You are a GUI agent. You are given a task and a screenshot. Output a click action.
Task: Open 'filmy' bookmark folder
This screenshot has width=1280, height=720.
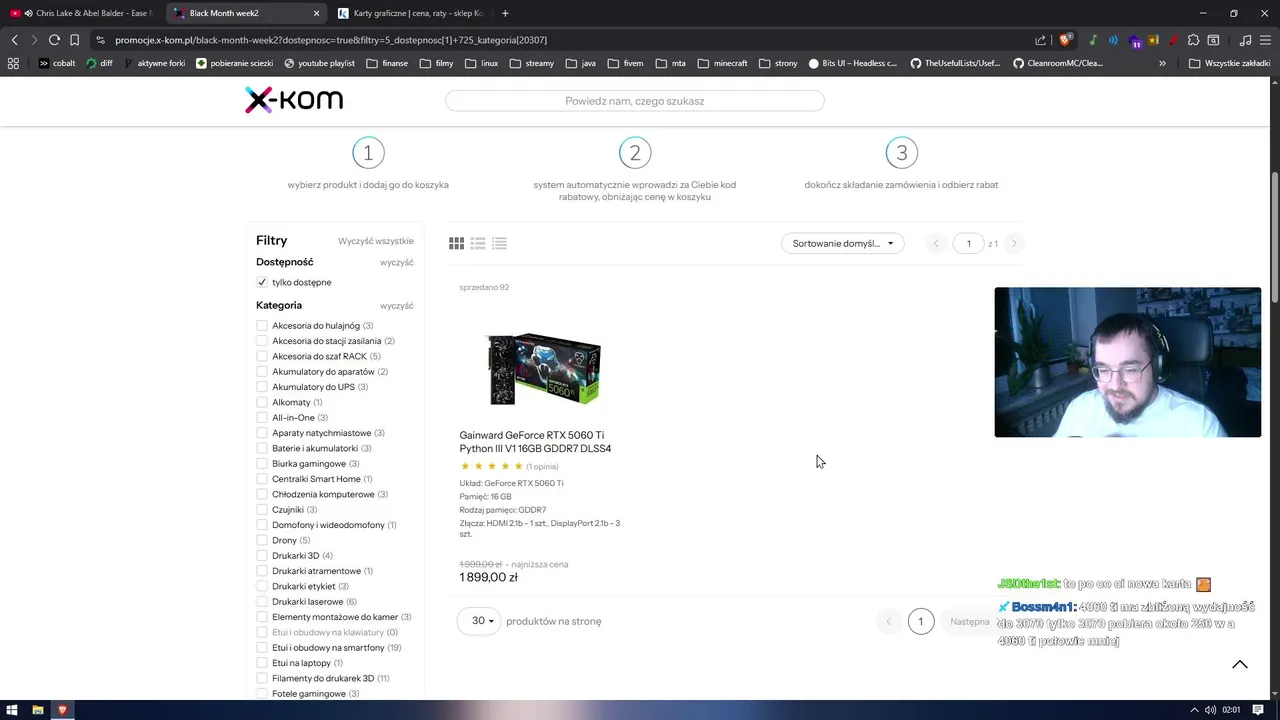(x=437, y=63)
